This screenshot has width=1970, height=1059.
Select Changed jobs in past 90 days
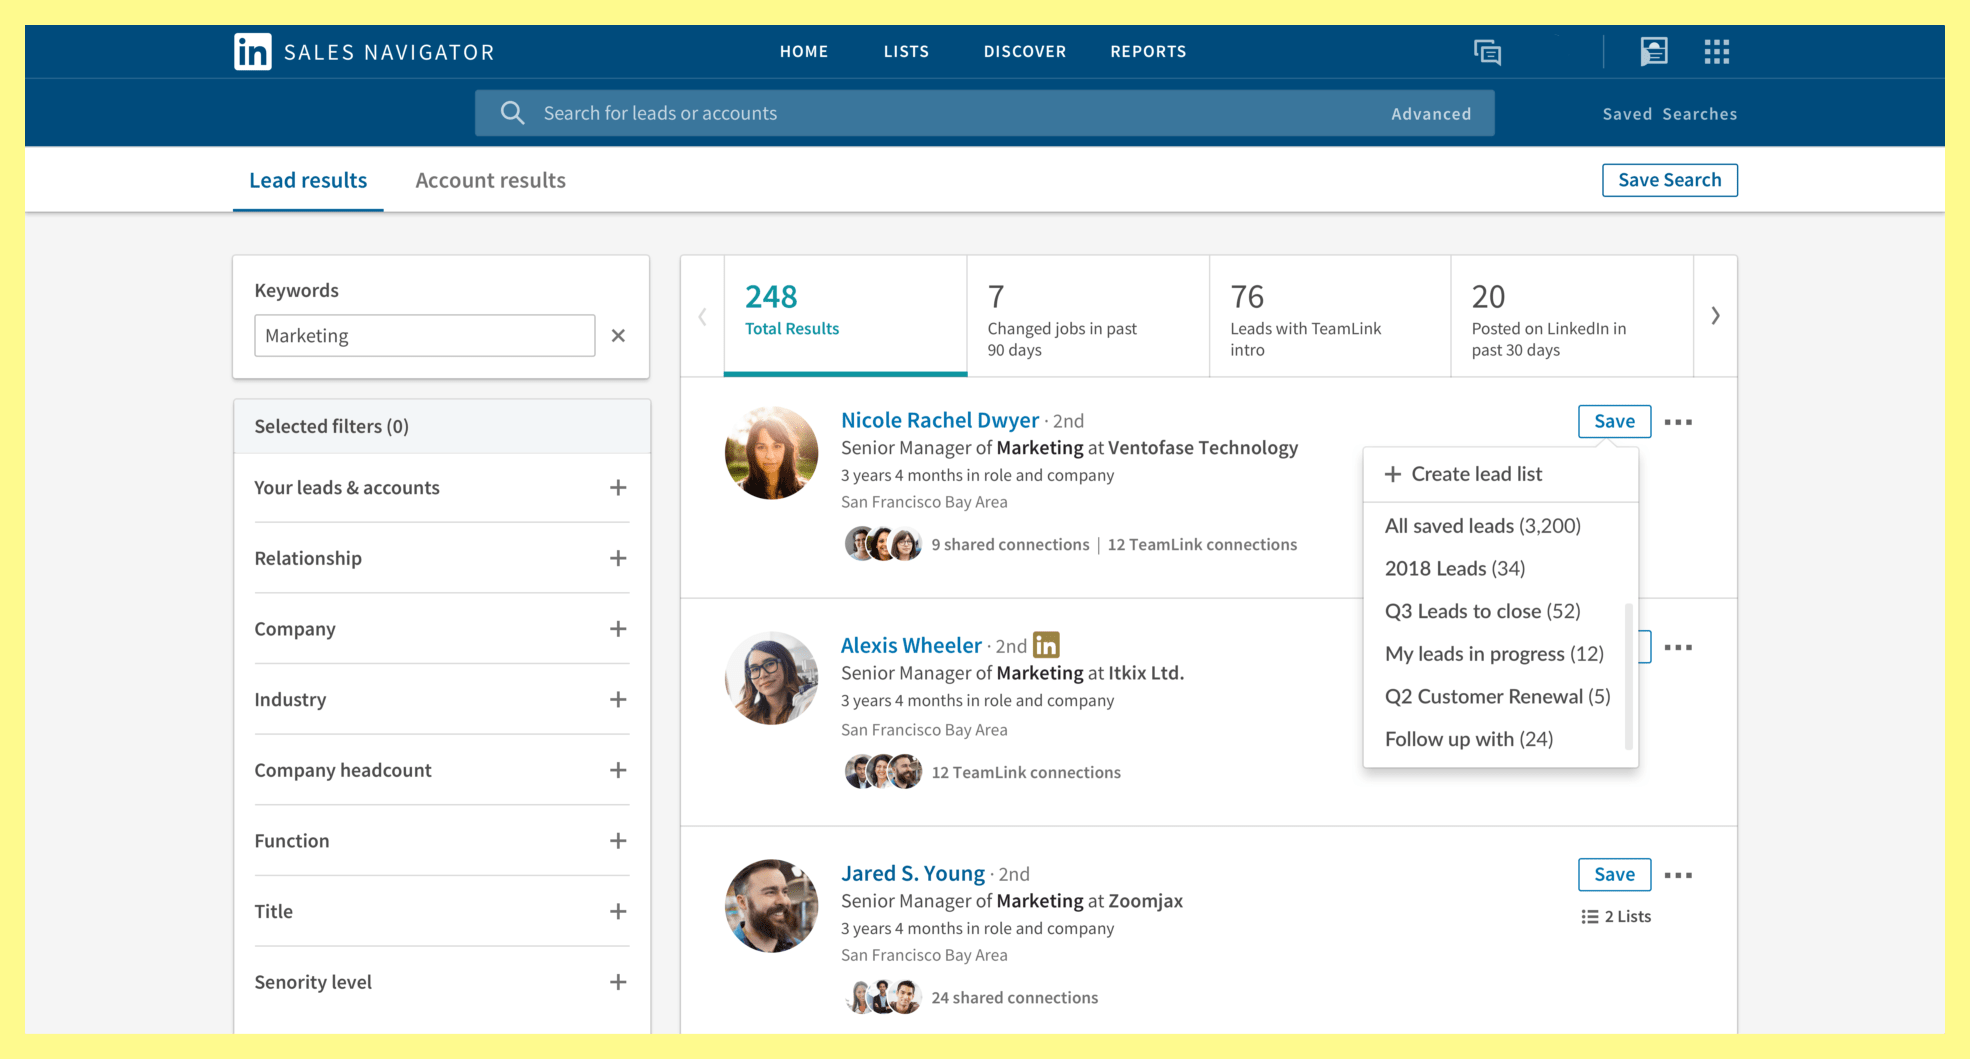point(1088,316)
